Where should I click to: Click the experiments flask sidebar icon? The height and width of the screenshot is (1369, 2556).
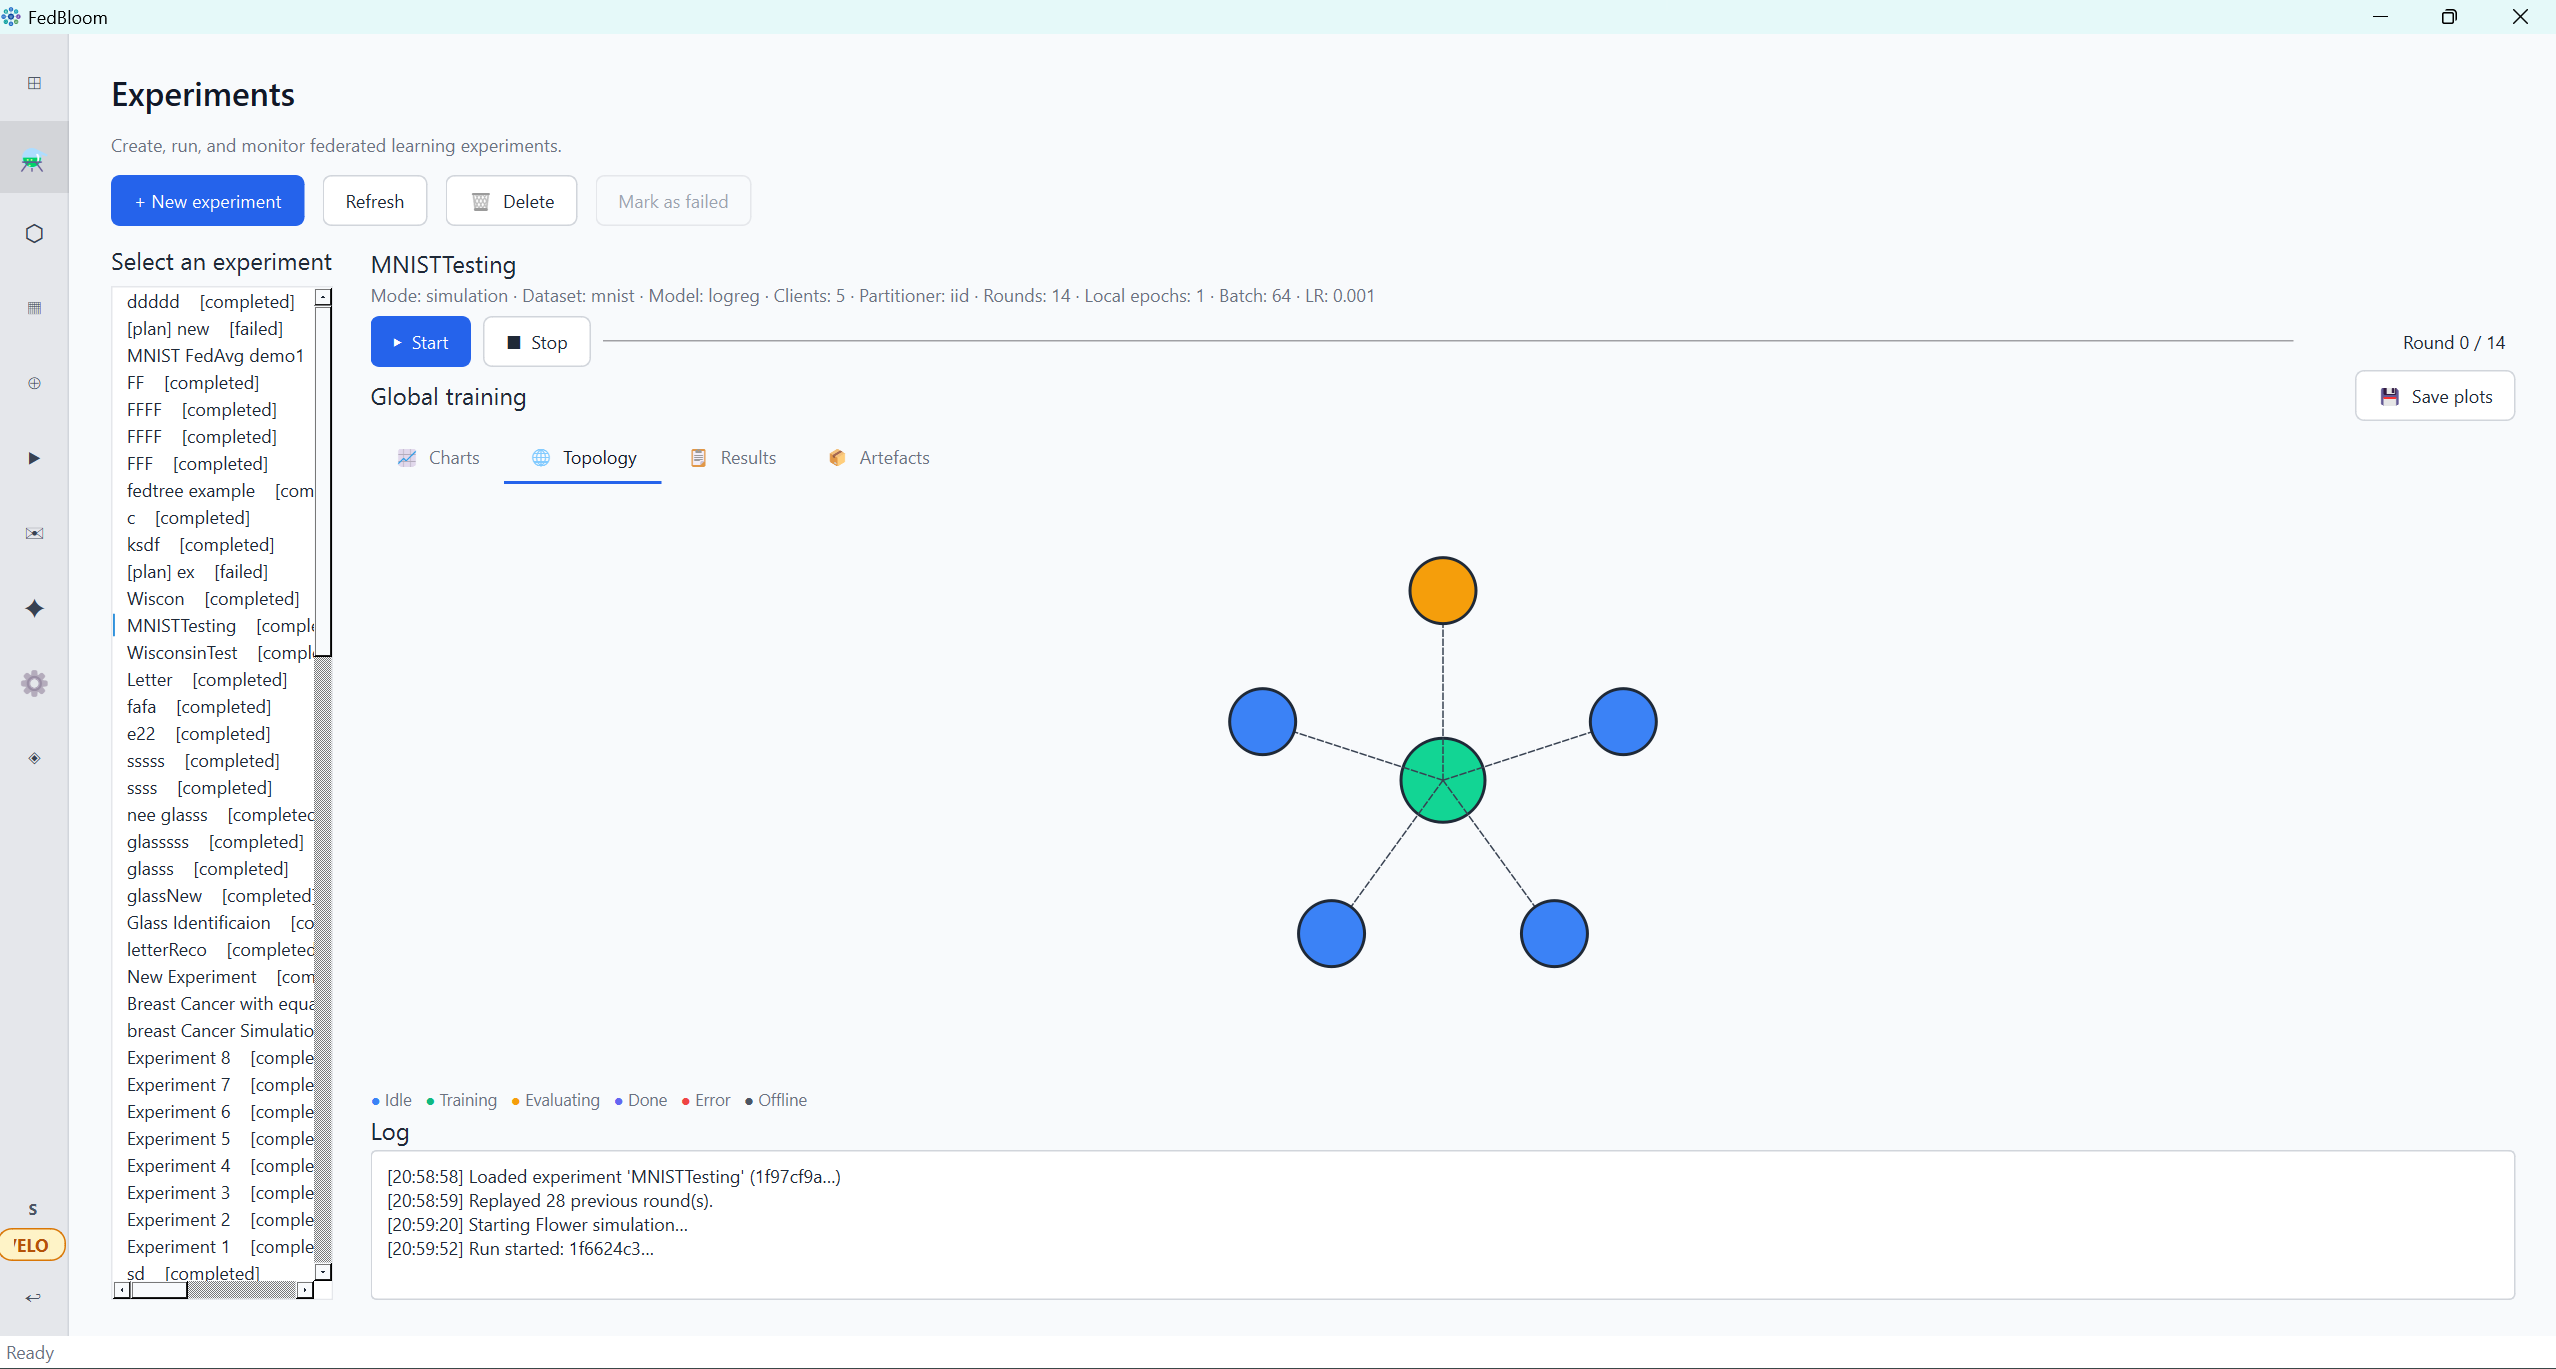(x=33, y=159)
